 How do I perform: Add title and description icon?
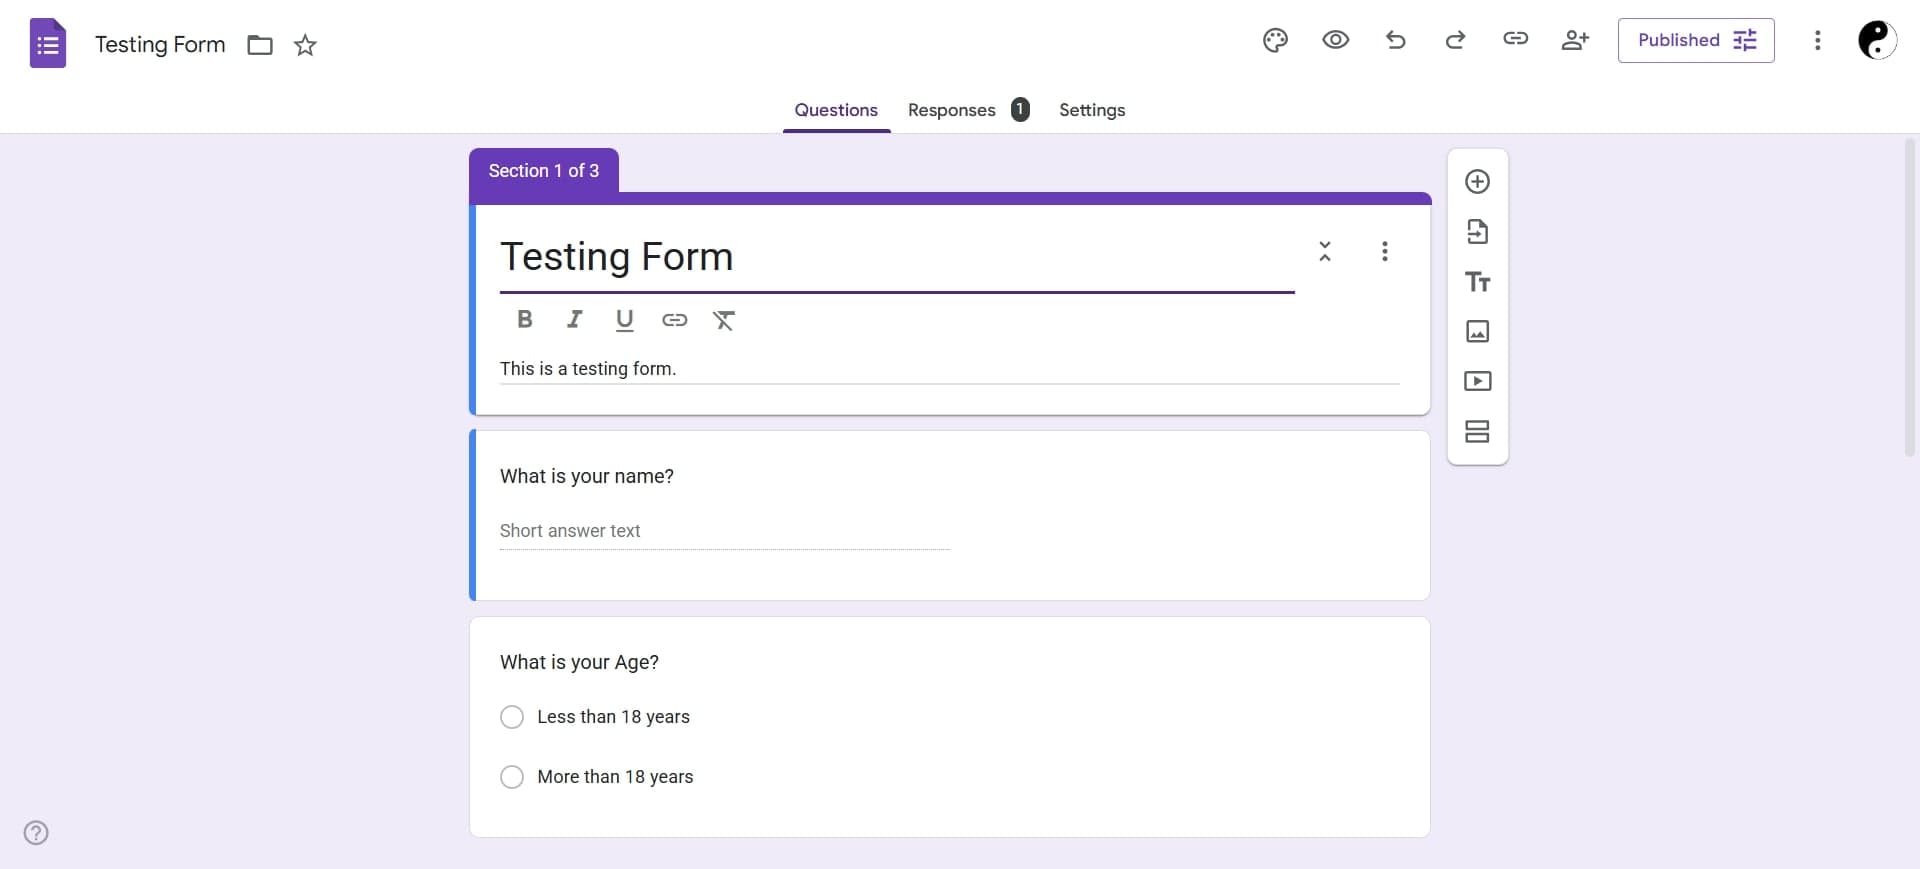(x=1477, y=282)
